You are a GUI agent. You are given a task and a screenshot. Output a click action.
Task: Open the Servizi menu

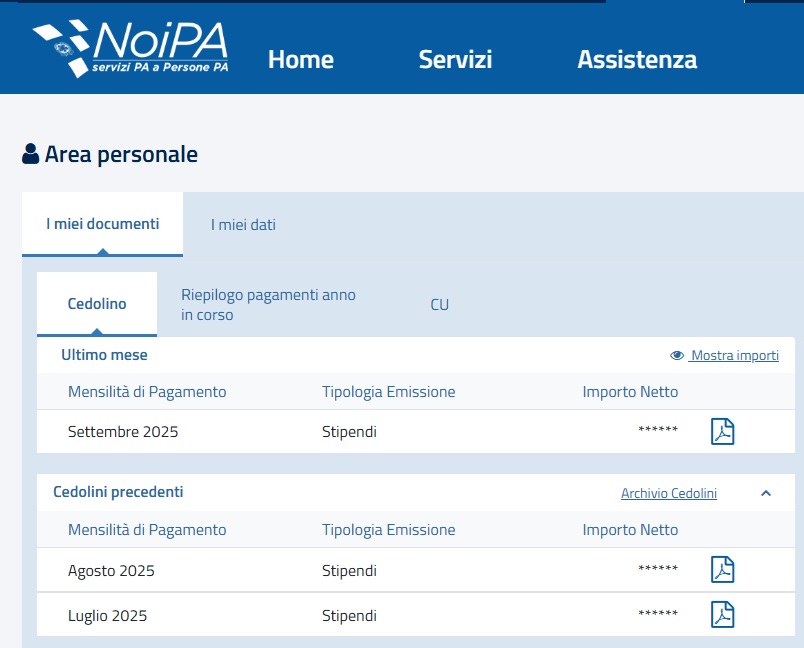455,59
